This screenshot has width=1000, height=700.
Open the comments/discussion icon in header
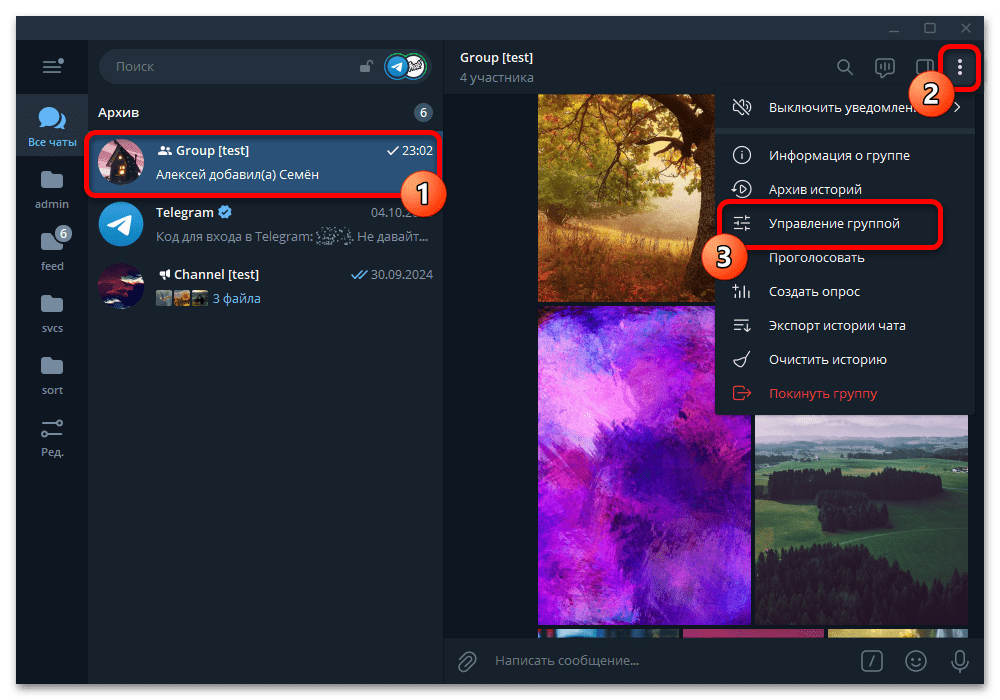pos(885,67)
